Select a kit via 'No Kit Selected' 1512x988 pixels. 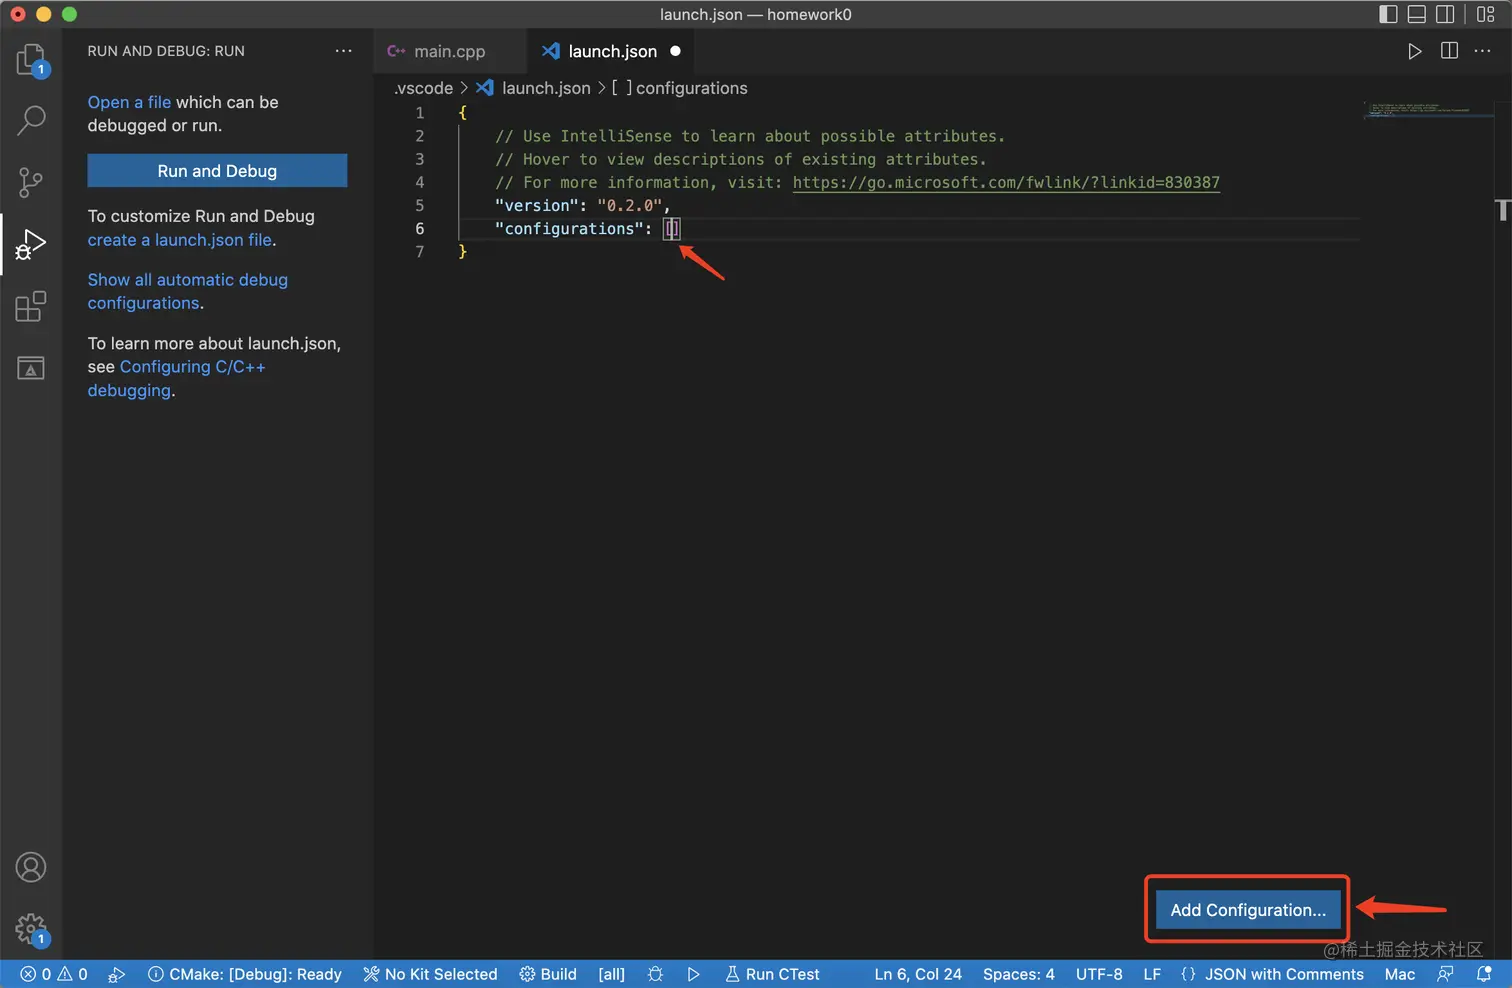point(430,974)
